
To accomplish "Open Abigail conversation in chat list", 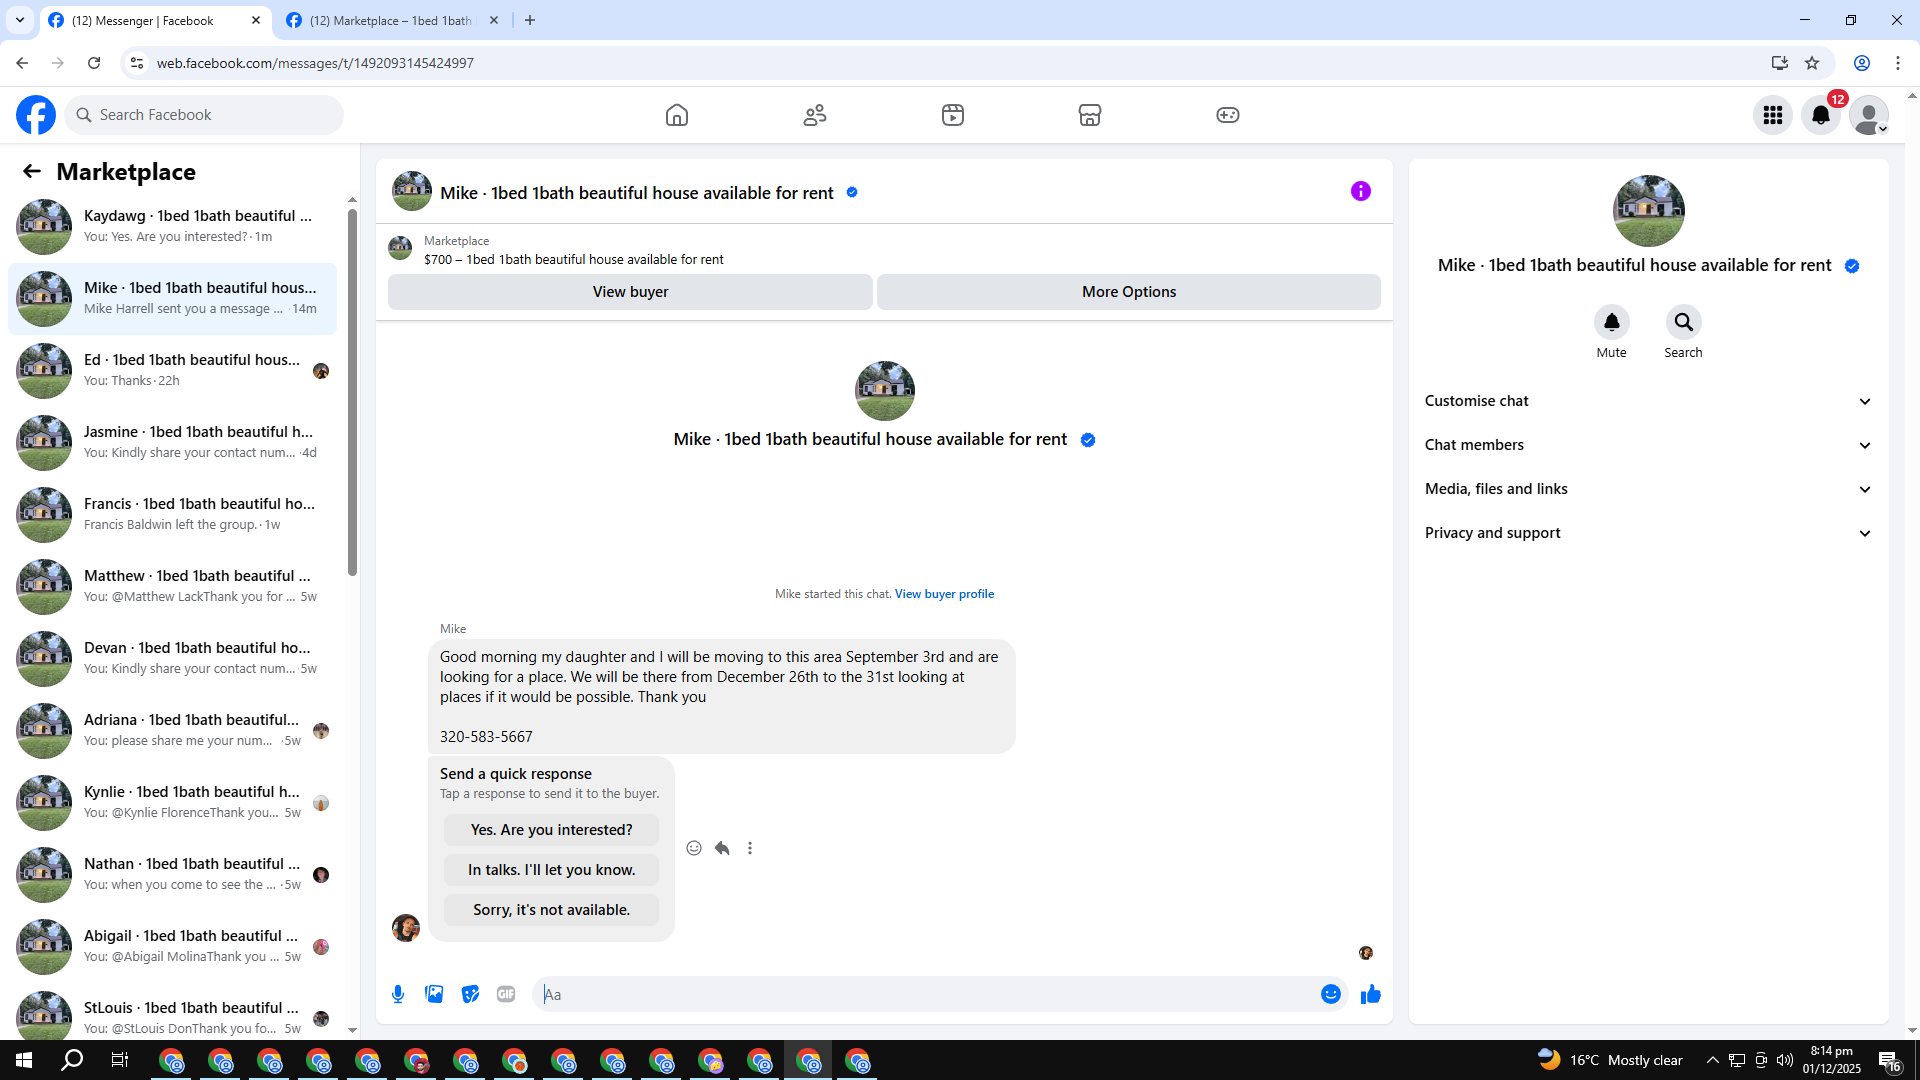I will pos(172,946).
